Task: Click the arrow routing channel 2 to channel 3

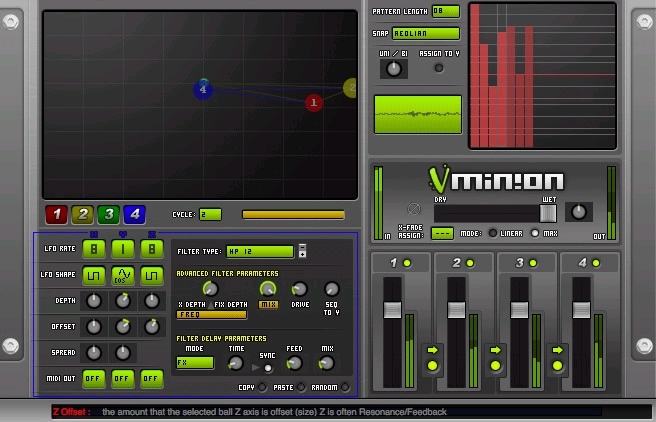Action: tap(495, 350)
